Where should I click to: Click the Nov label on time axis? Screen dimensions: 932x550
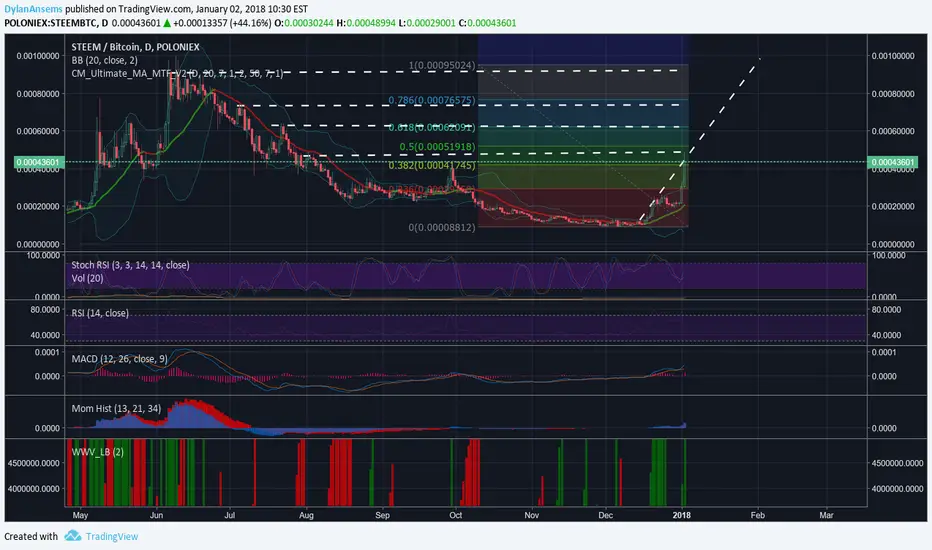[531, 515]
